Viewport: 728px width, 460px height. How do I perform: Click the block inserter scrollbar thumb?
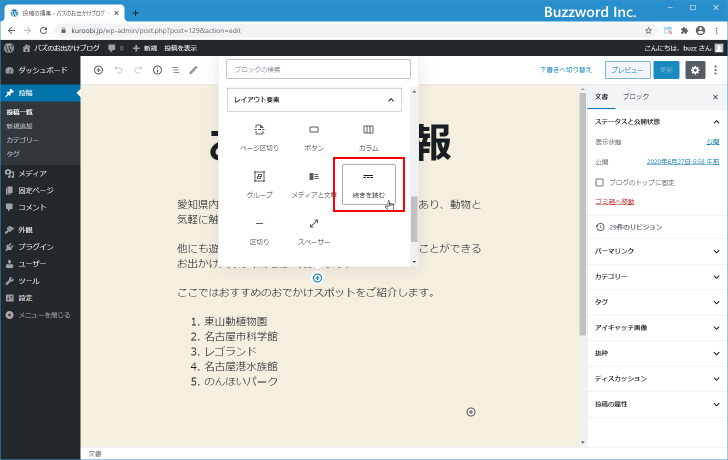pyautogui.click(x=414, y=219)
